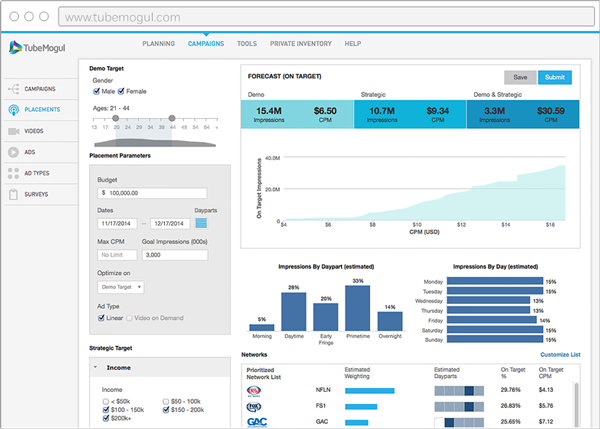Image resolution: width=600 pixels, height=429 pixels.
Task: Enable Video on Demand ad type
Action: [x=129, y=318]
